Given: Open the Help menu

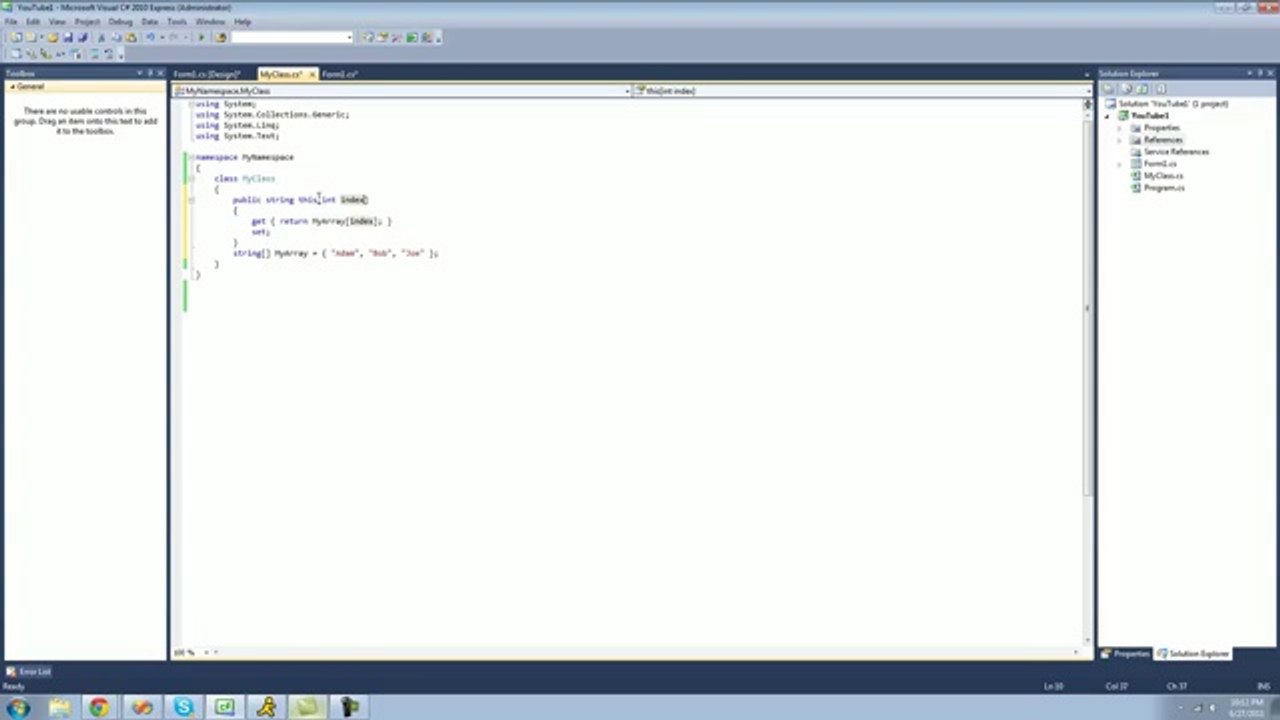Looking at the screenshot, I should coord(242,21).
